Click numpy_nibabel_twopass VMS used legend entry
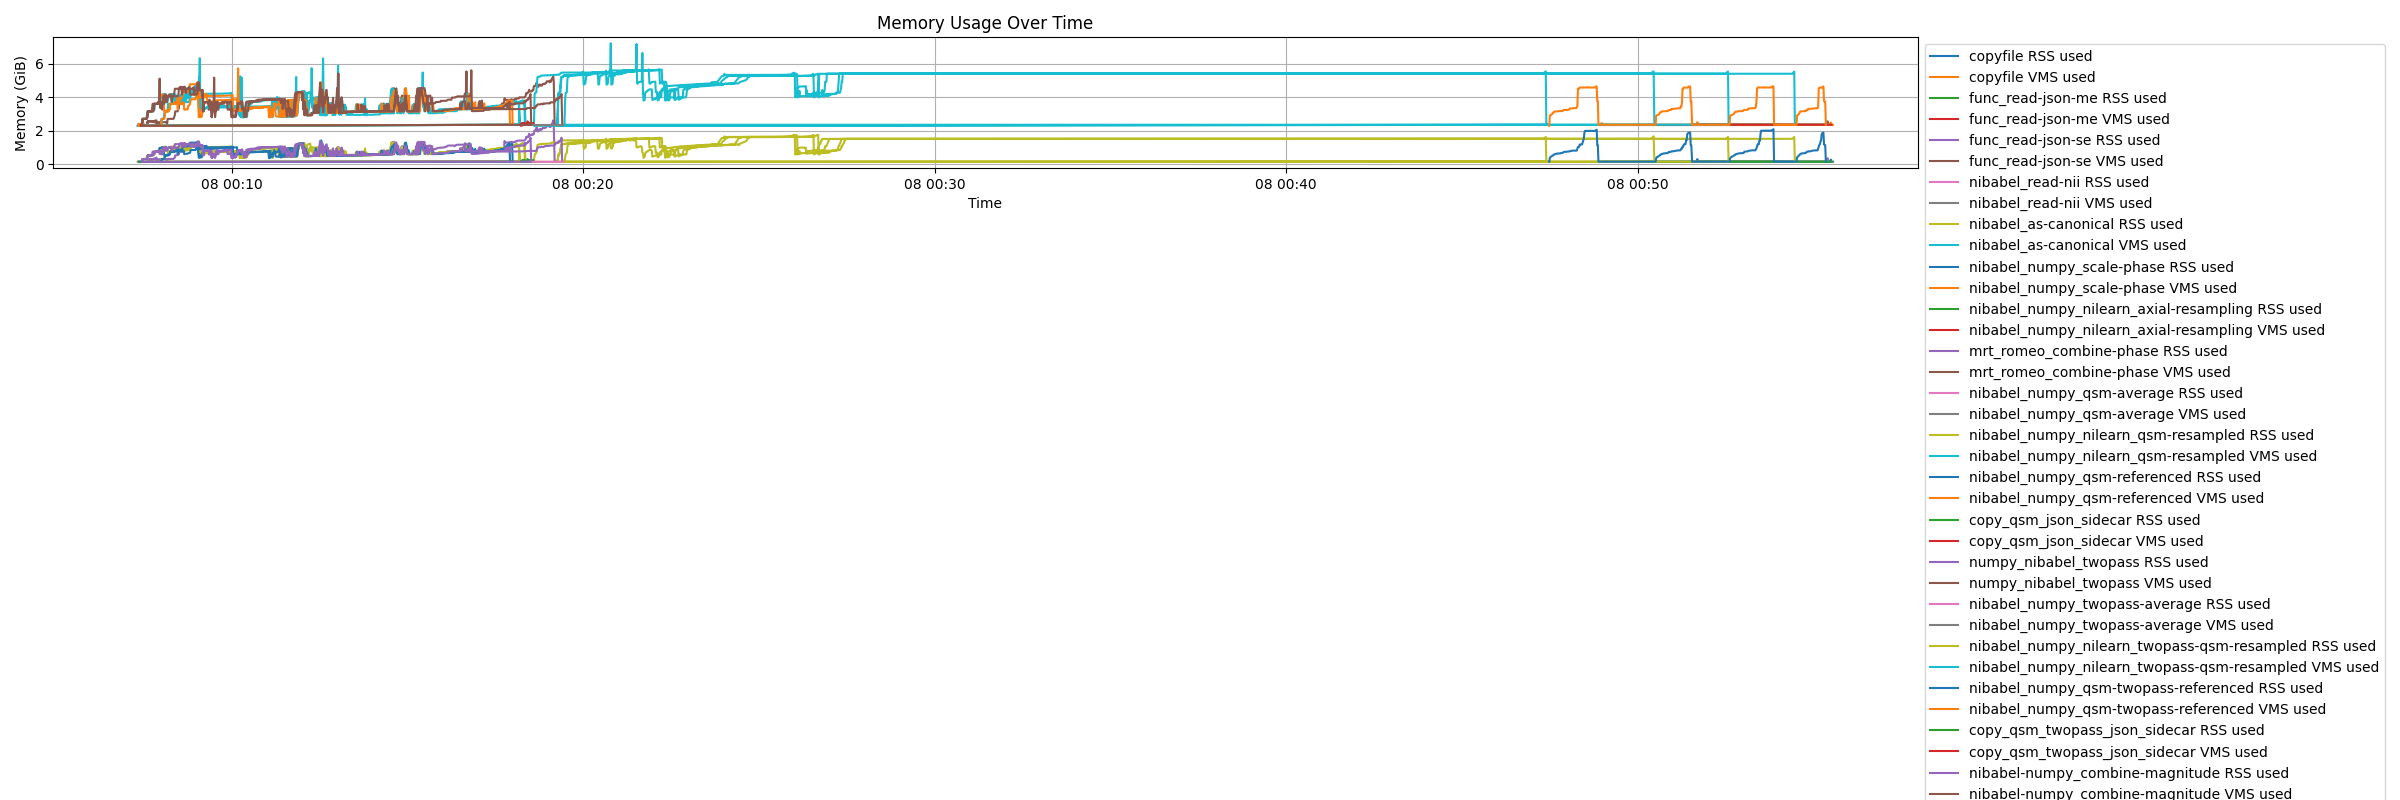The width and height of the screenshot is (2400, 800). (x=2070, y=584)
